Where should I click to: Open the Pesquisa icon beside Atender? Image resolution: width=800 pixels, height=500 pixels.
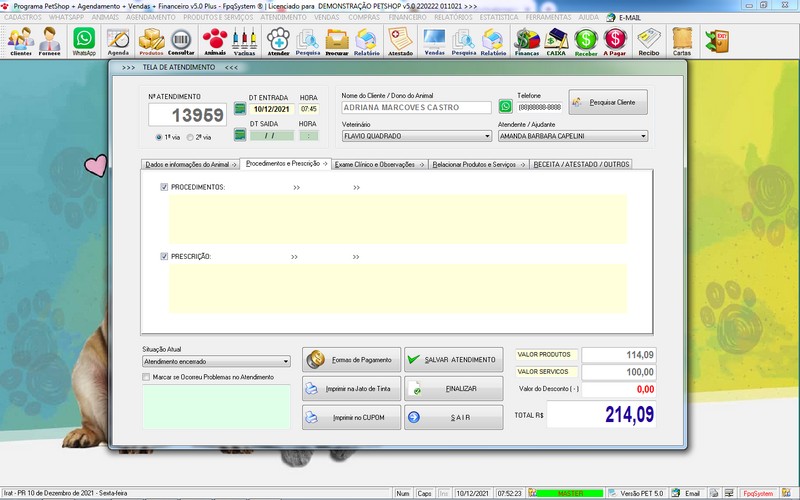coord(308,41)
